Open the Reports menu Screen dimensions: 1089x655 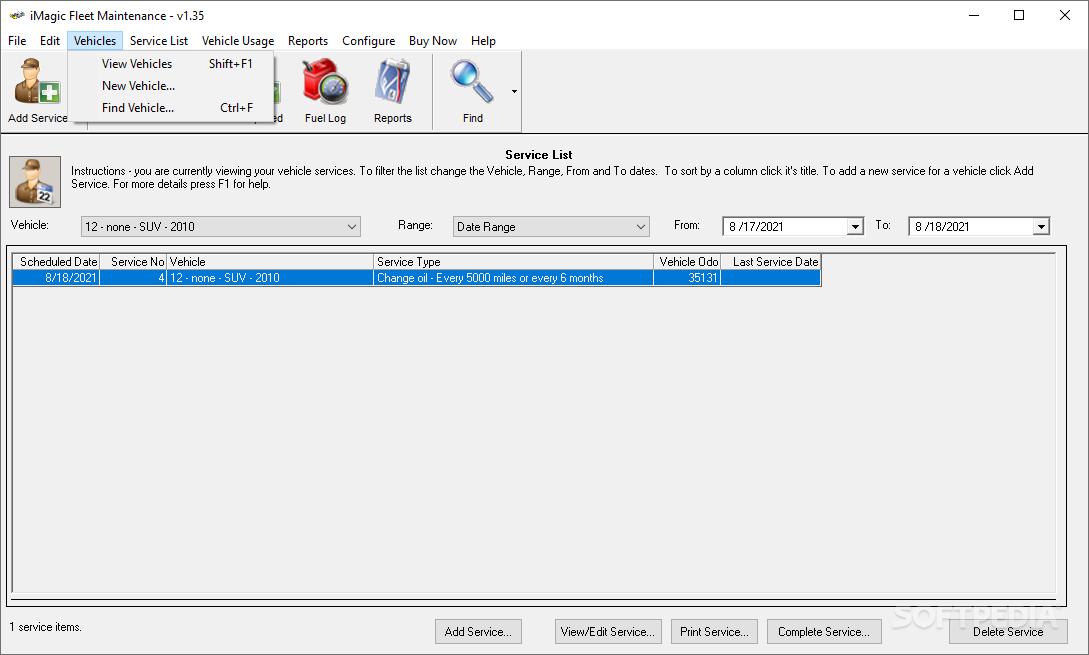(x=308, y=41)
